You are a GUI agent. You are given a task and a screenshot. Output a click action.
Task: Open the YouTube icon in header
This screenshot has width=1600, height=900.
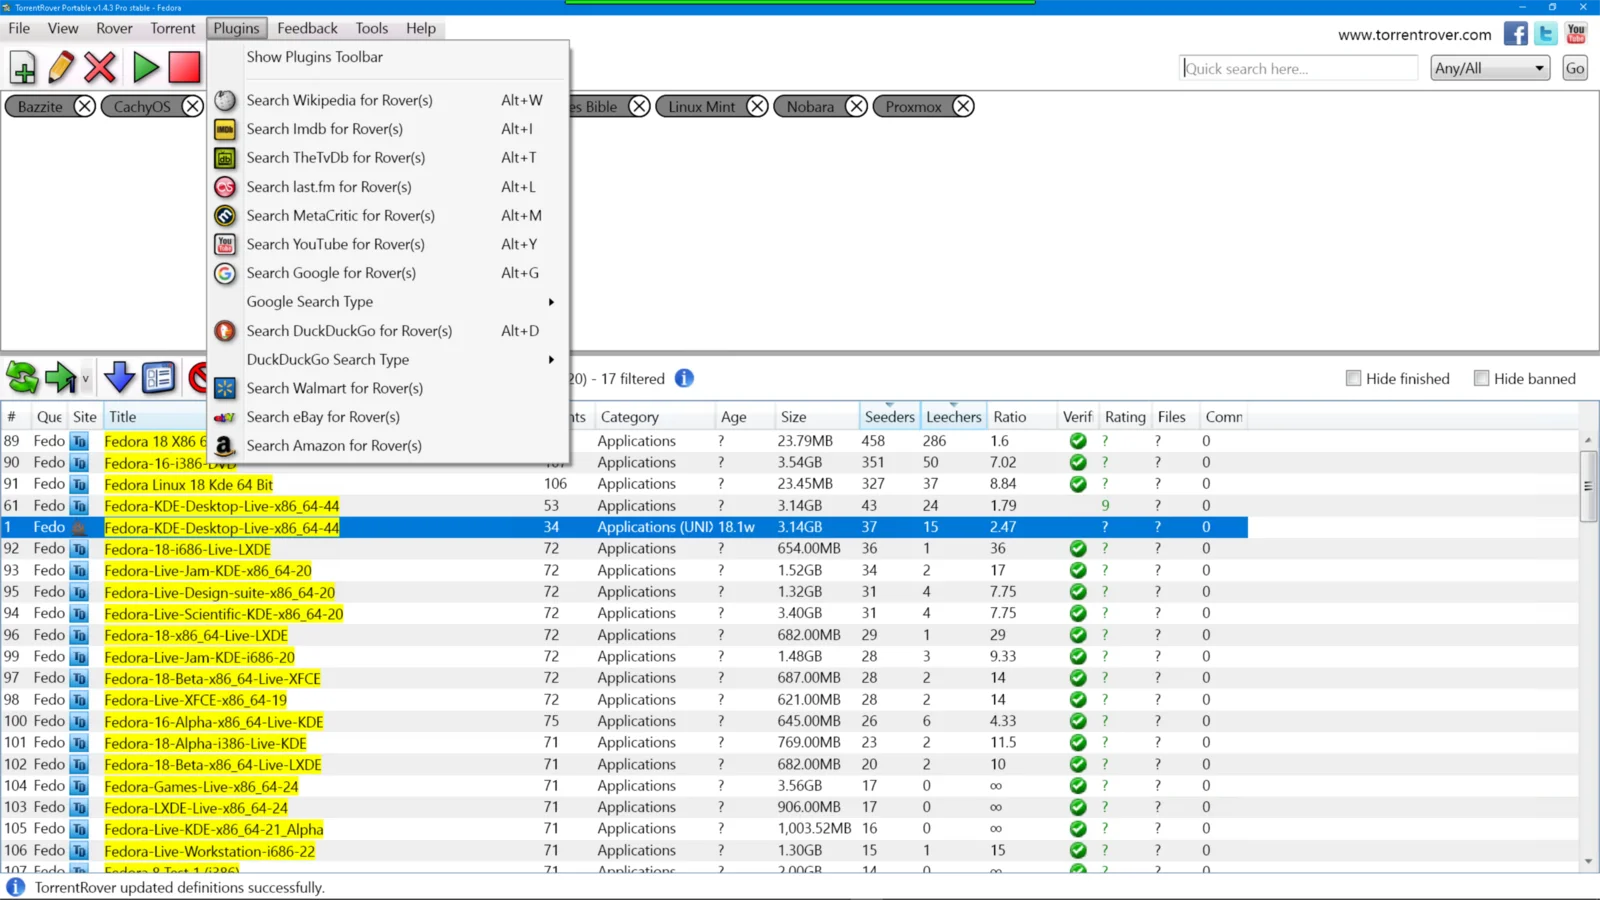pos(1577,34)
